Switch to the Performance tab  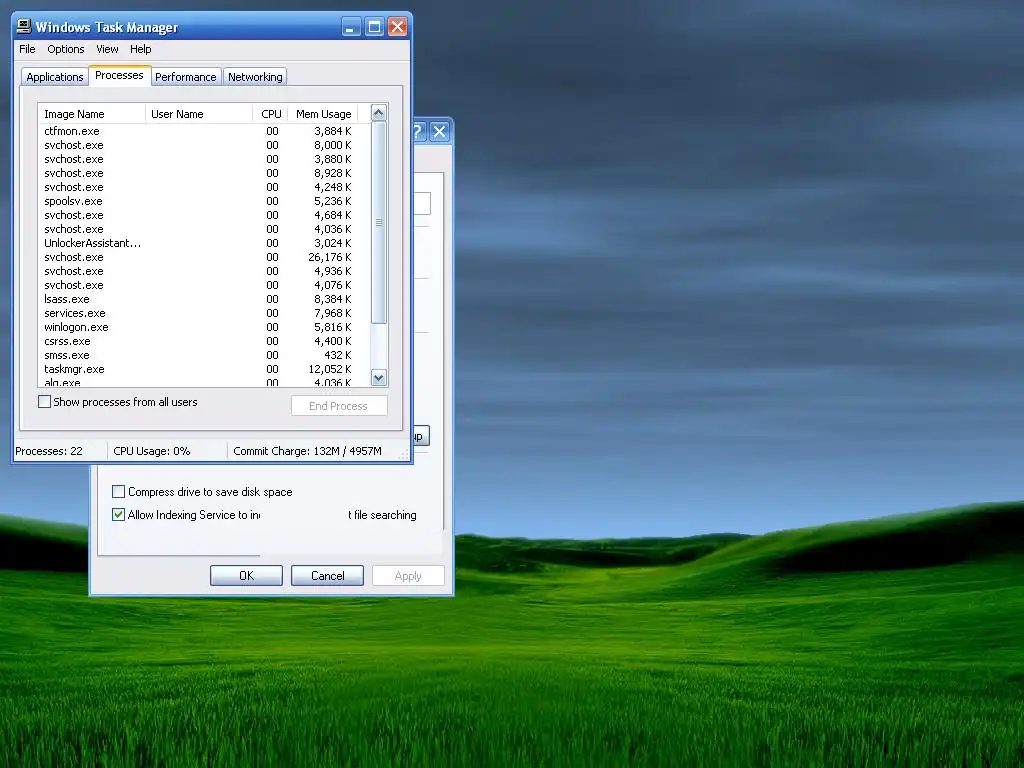coord(185,77)
